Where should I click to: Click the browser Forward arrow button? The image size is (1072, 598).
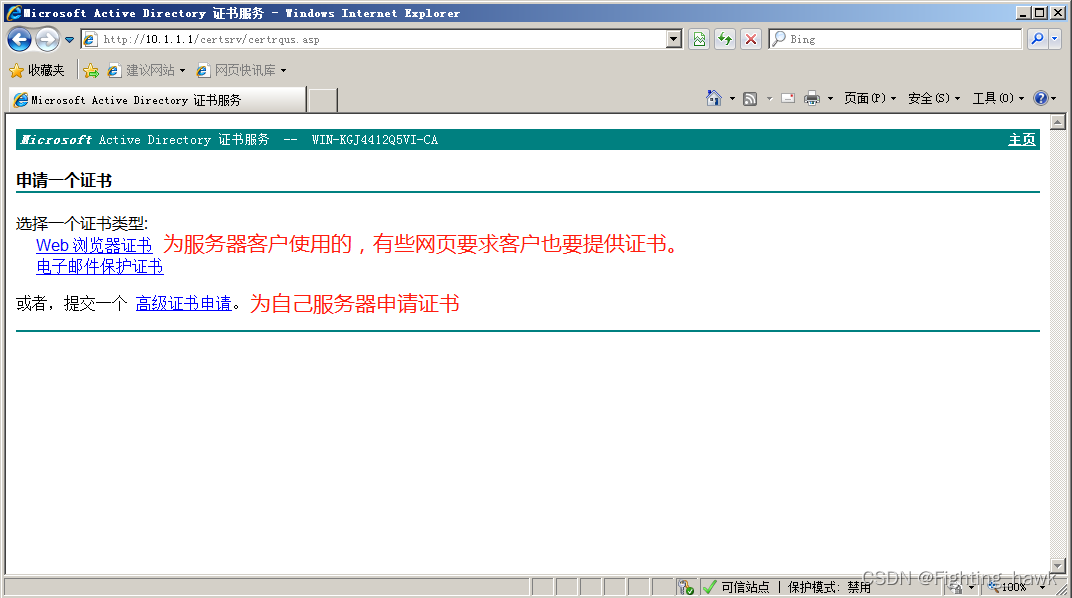tap(47, 40)
